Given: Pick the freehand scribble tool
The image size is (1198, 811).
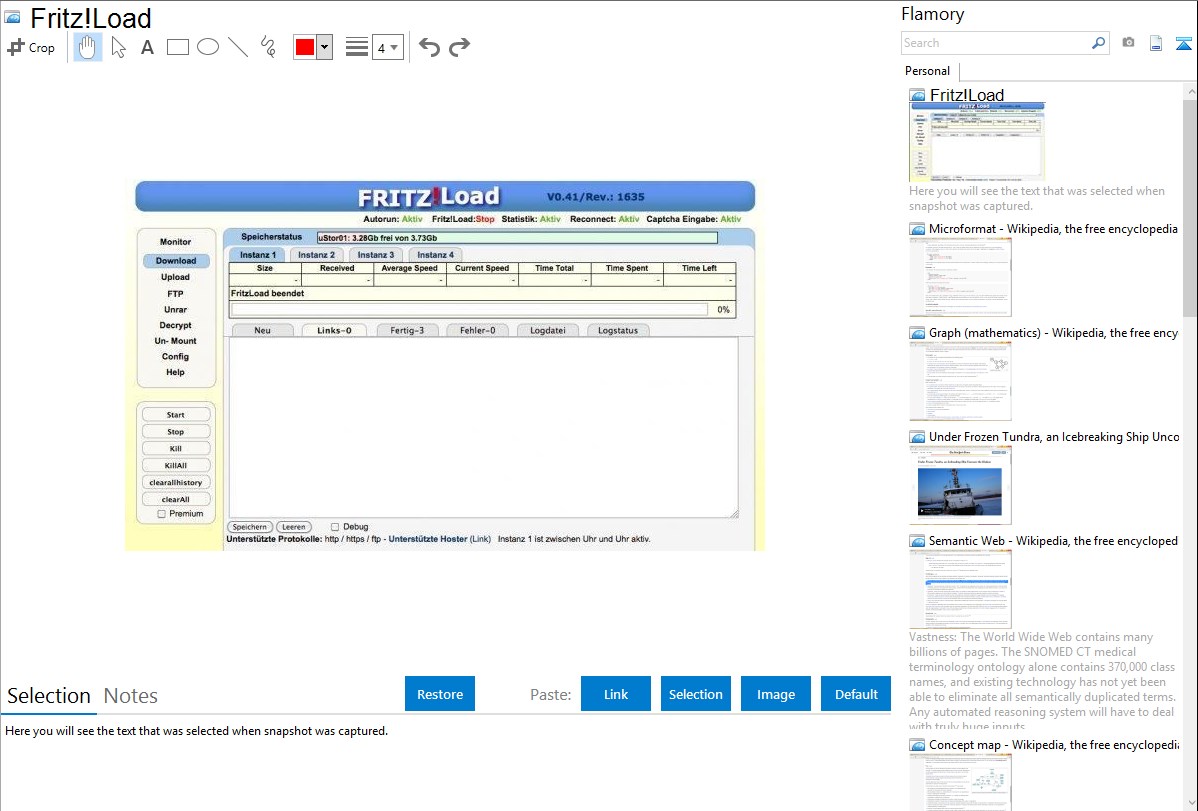Looking at the screenshot, I should [268, 47].
